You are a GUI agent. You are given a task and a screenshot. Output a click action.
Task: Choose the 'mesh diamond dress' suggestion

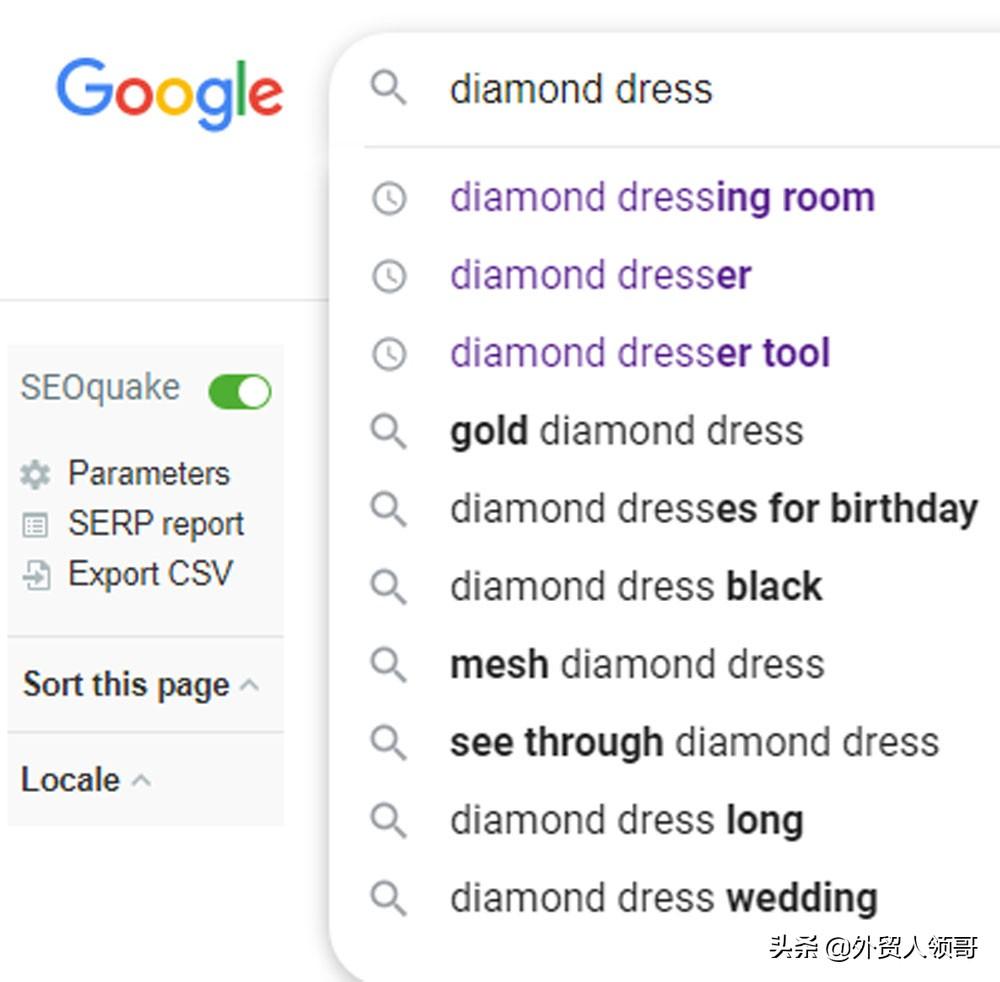(x=637, y=664)
